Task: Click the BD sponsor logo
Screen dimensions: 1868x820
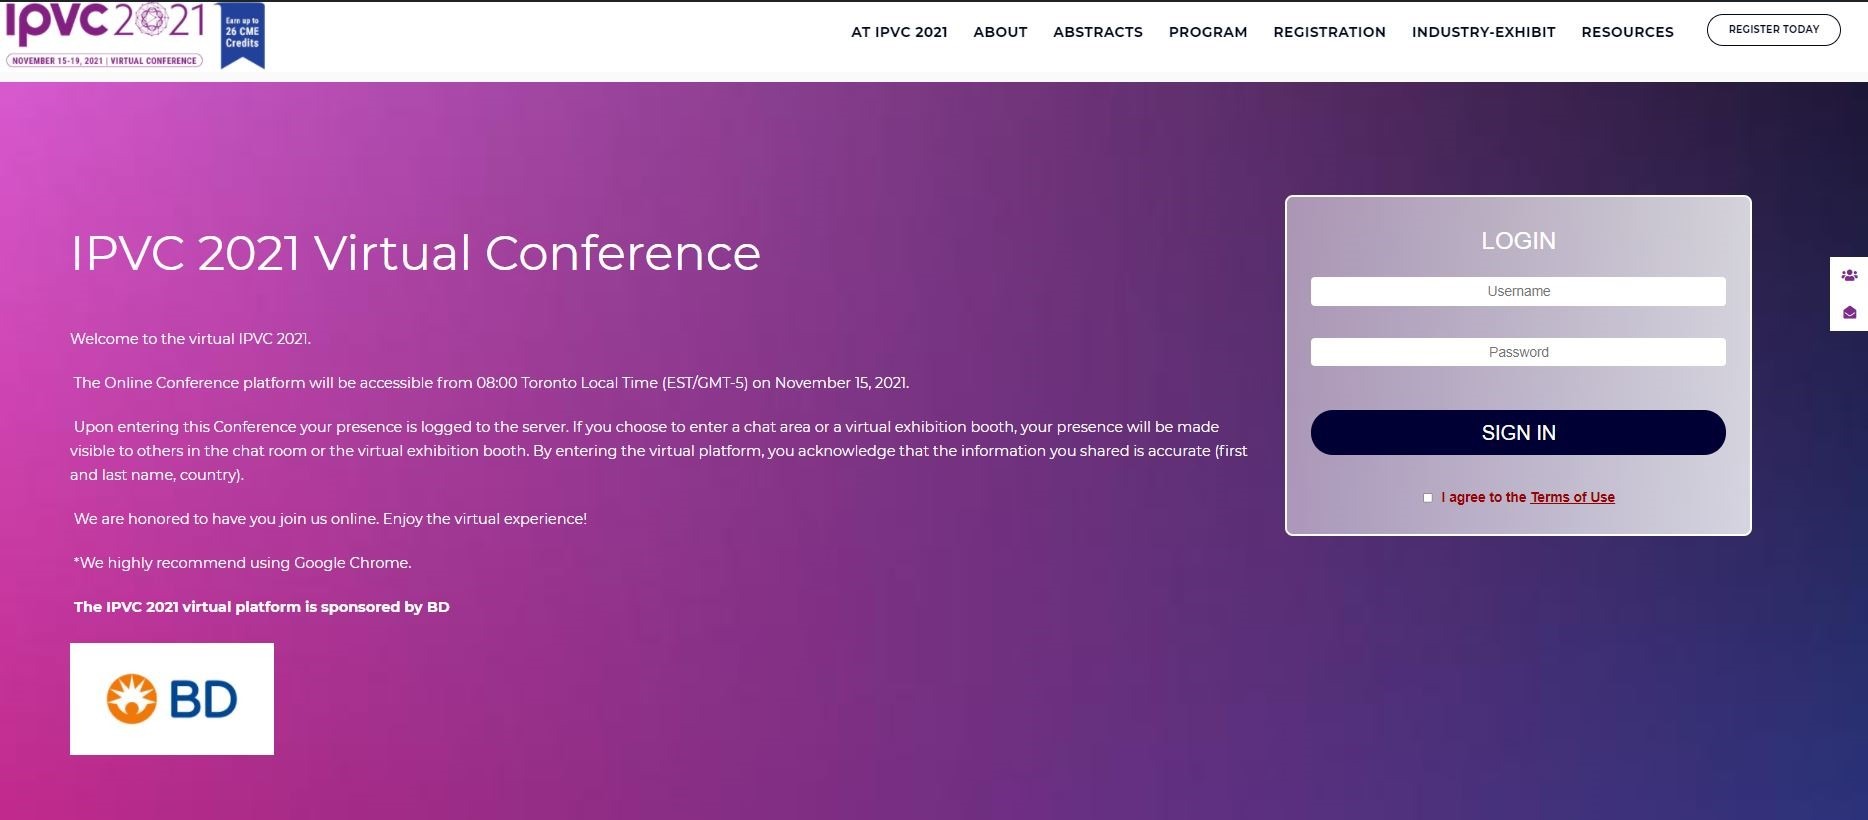Action: [172, 698]
